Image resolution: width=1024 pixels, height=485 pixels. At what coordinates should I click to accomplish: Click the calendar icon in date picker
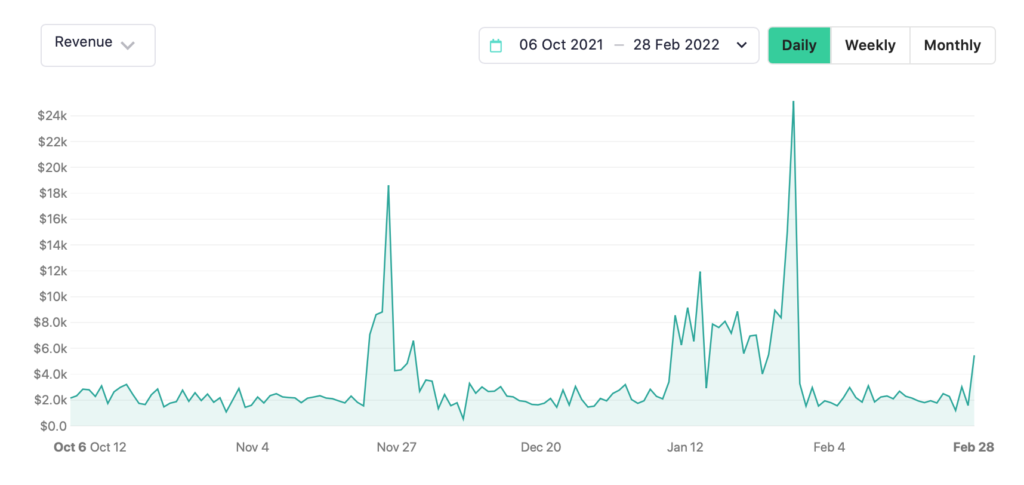(x=495, y=45)
